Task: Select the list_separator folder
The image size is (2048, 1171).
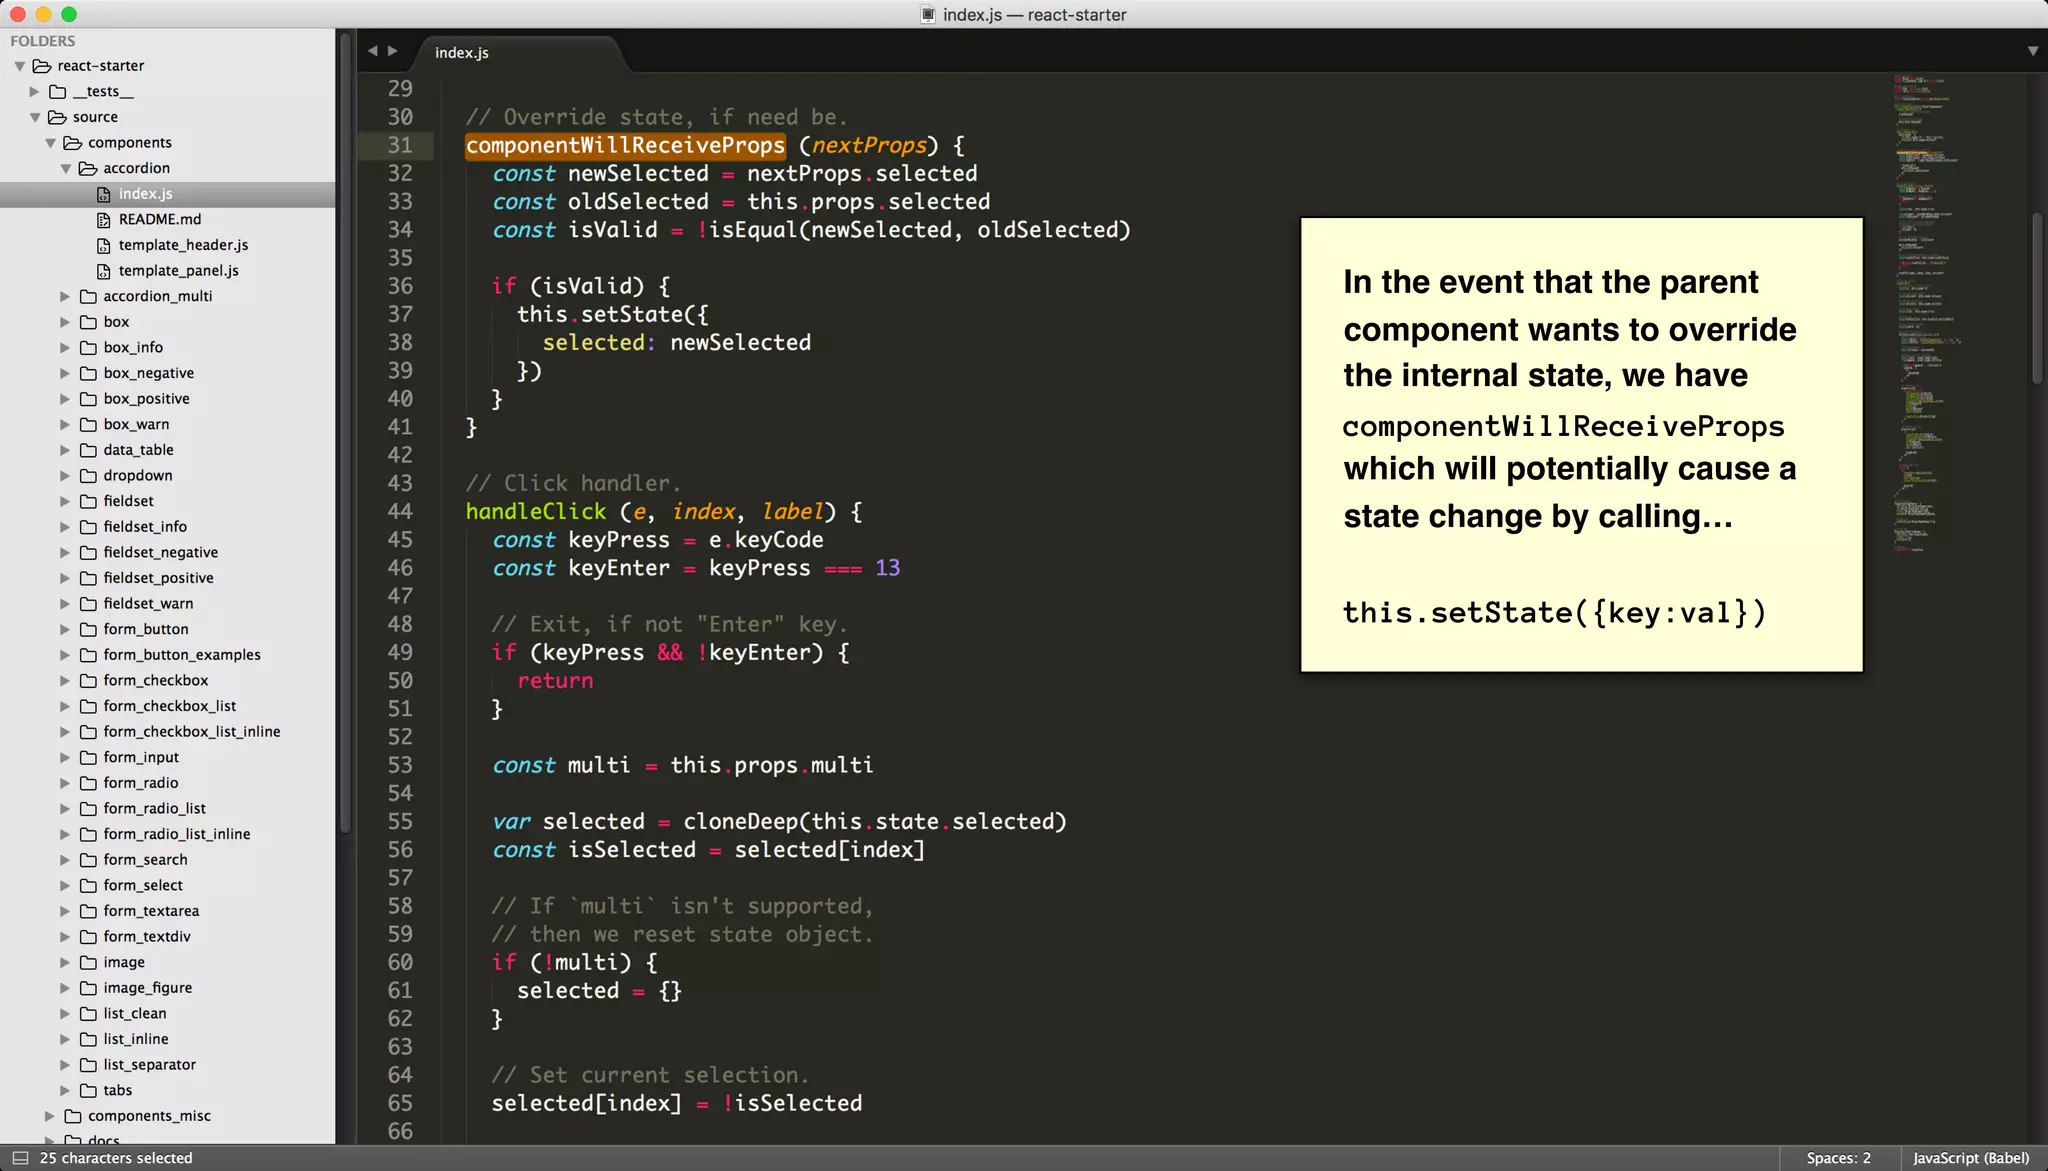Action: pyautogui.click(x=150, y=1065)
